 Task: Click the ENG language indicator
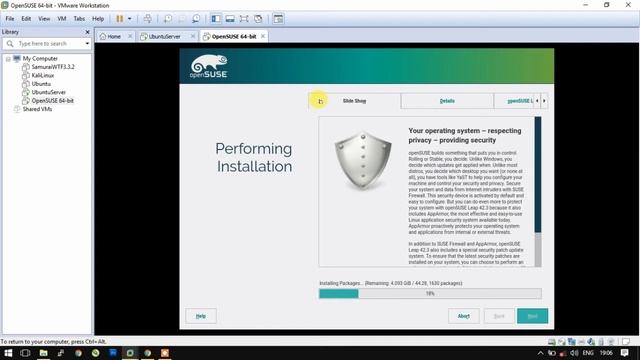pos(588,353)
